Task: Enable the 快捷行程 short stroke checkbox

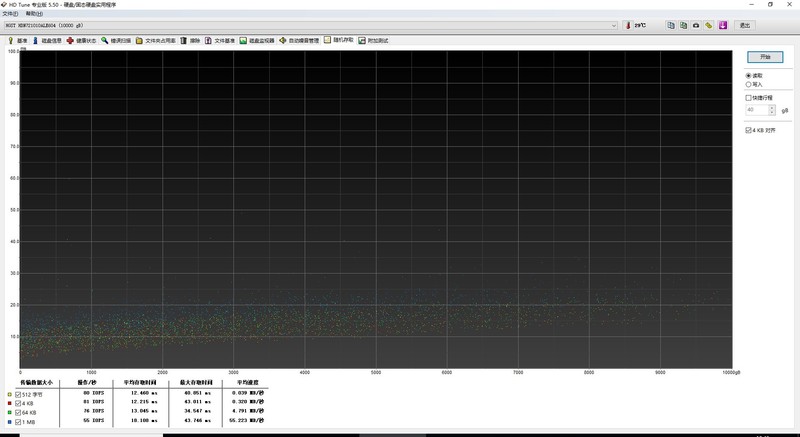Action: click(749, 98)
